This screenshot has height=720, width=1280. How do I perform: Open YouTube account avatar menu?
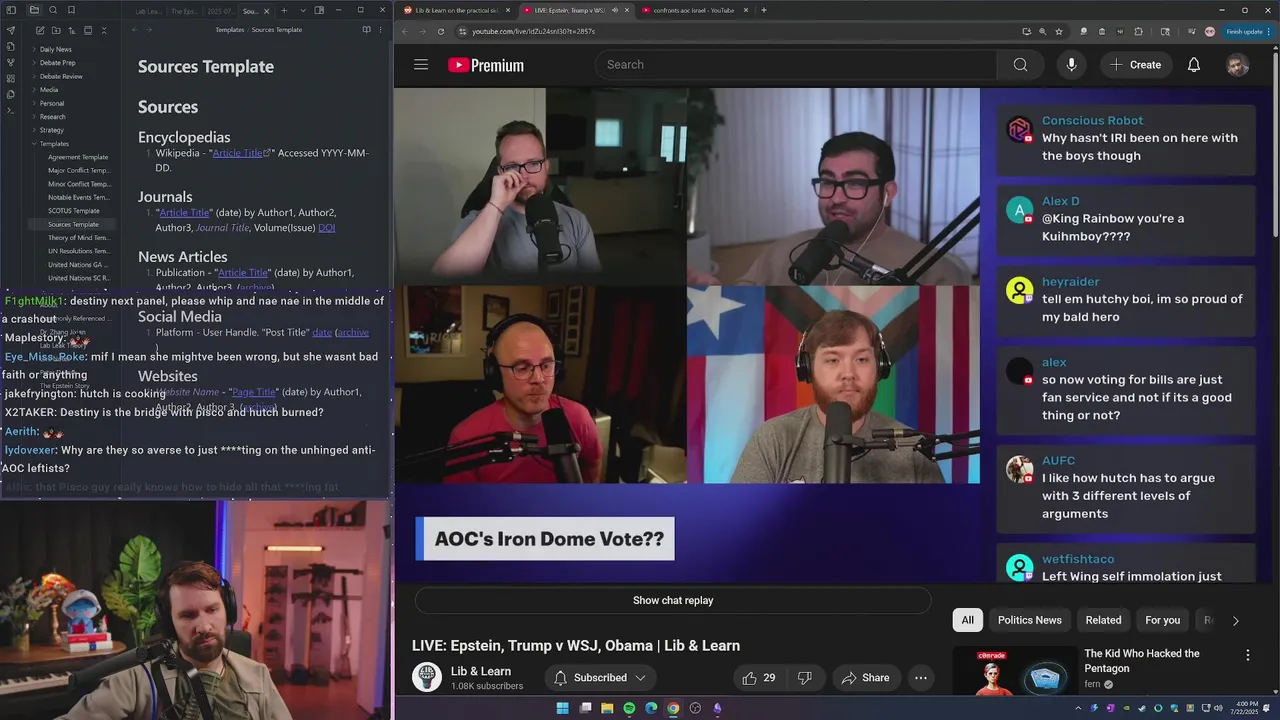coord(1238,65)
